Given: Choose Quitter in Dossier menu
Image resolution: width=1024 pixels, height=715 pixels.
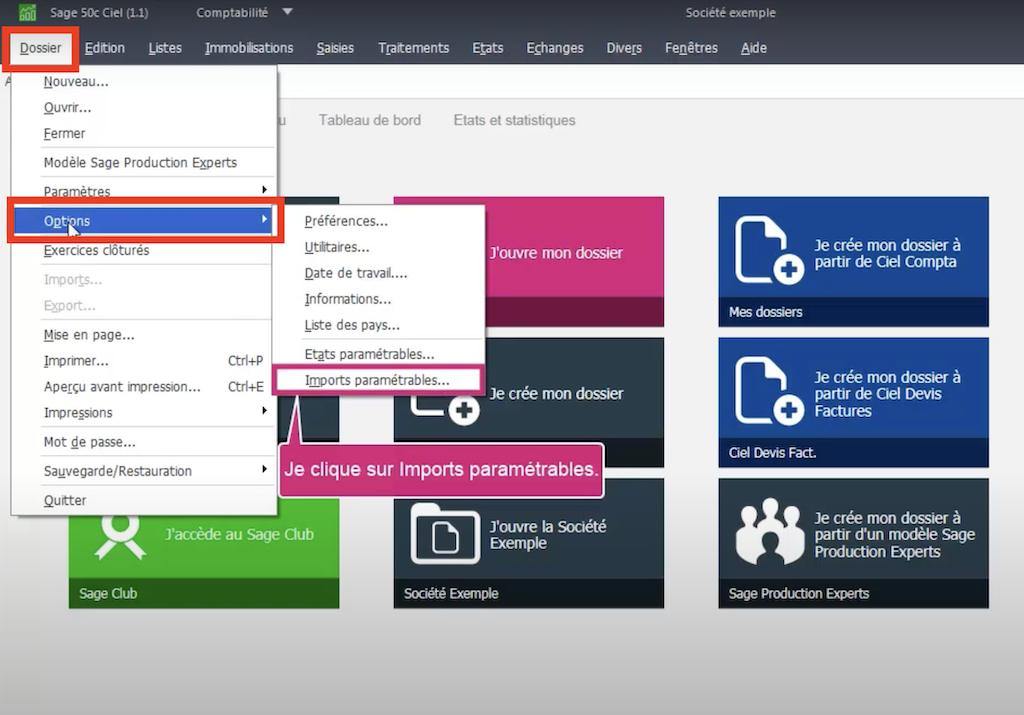Looking at the screenshot, I should click(x=143, y=500).
